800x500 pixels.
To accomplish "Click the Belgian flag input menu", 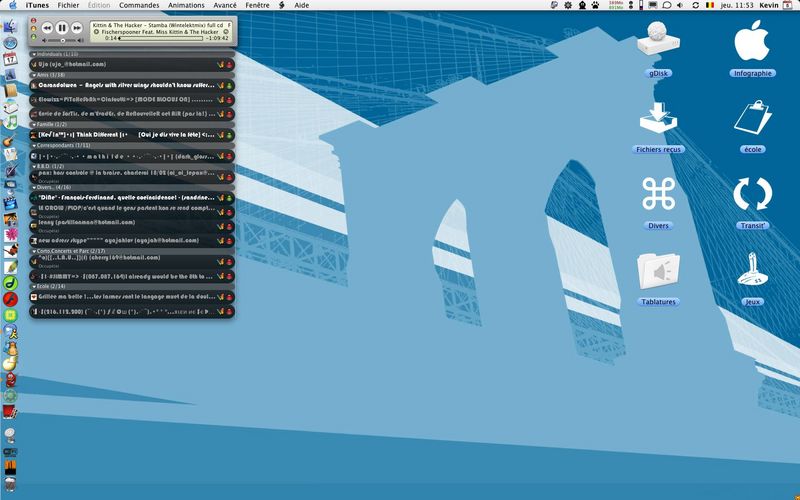I will 710,5.
